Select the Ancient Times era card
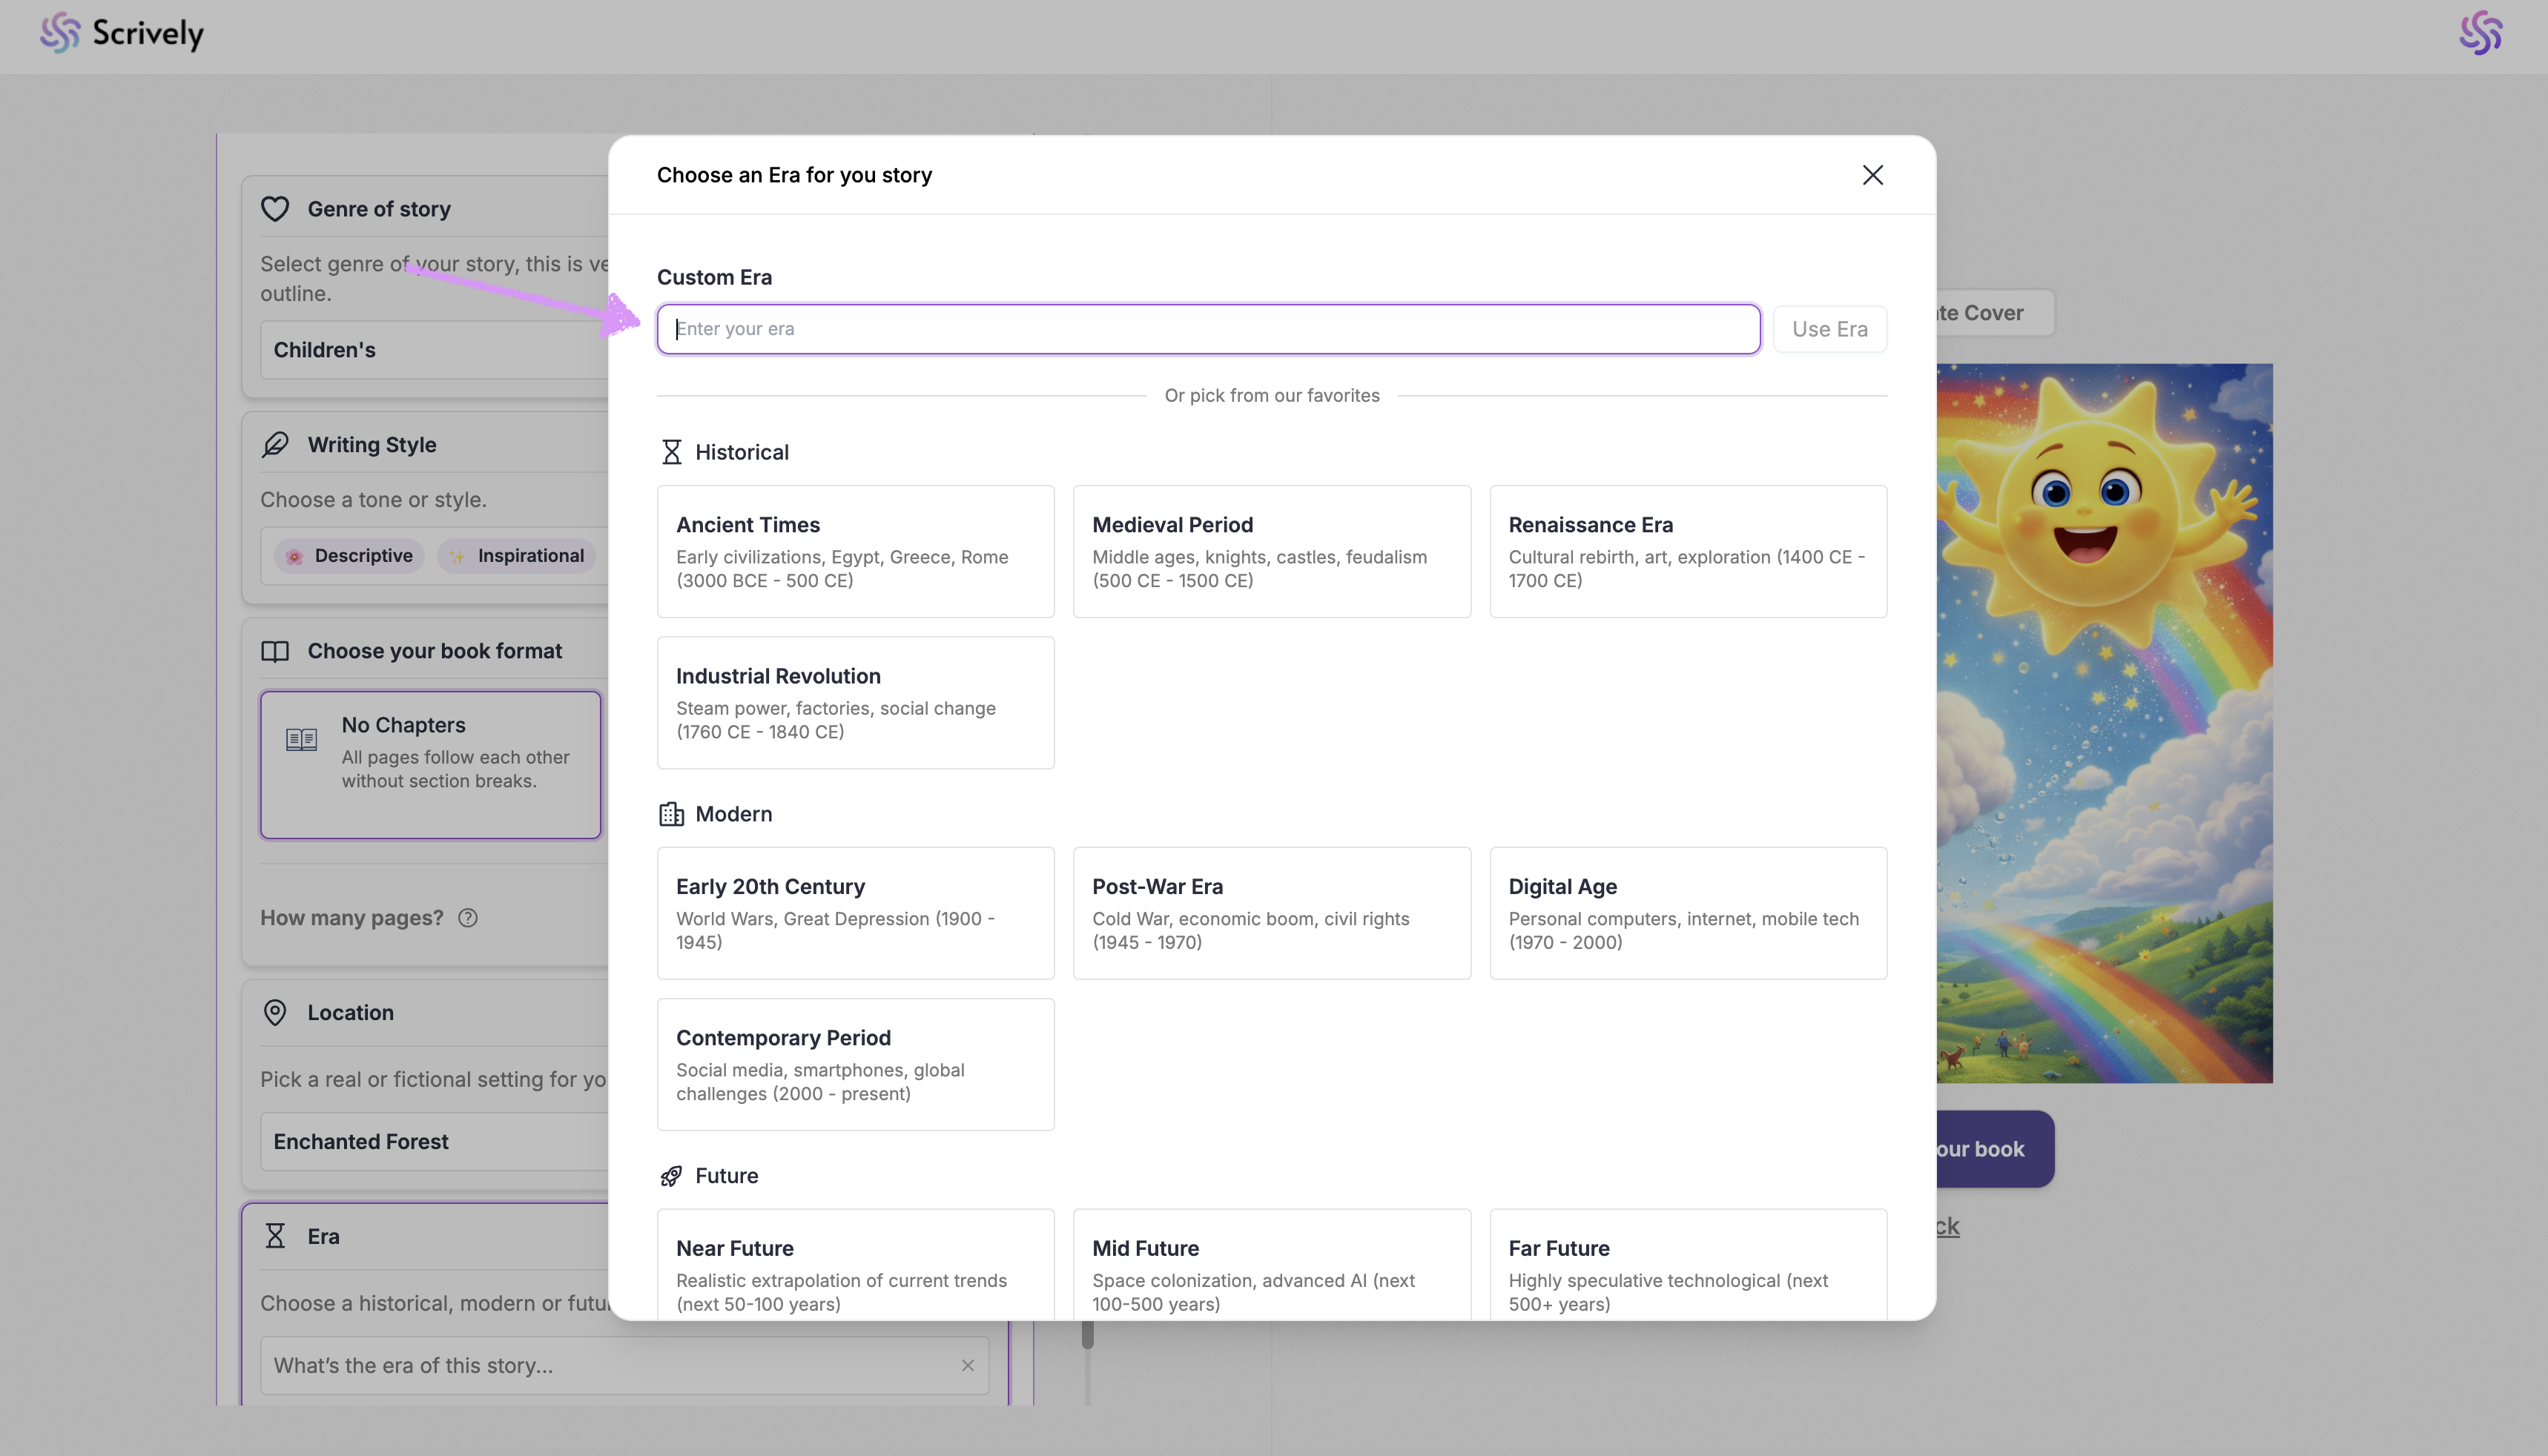The height and width of the screenshot is (1456, 2548). pos(855,551)
